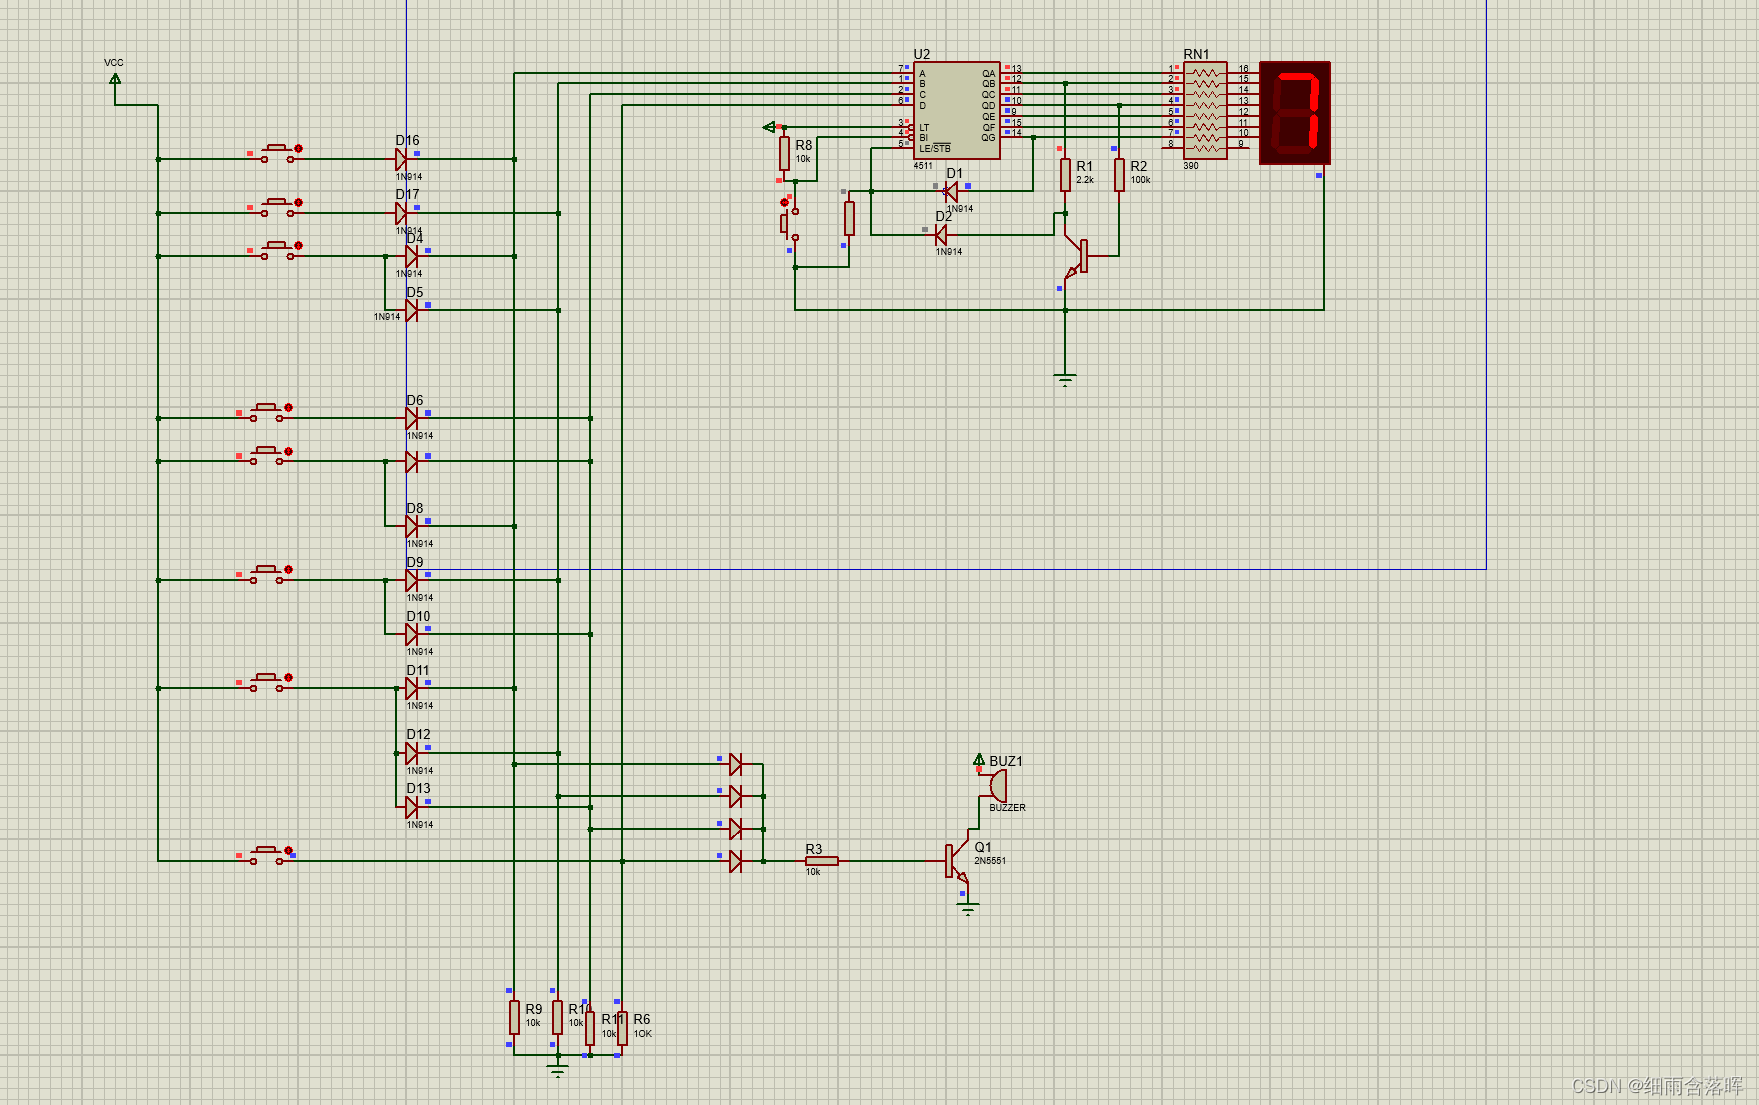The image size is (1759, 1105).
Task: Click the ground symbol below Q1
Action: 968,909
